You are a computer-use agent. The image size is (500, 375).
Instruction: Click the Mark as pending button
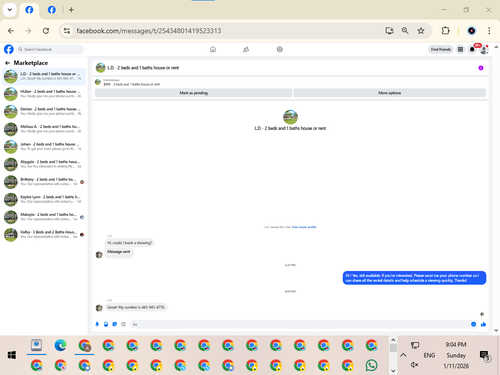tap(193, 93)
